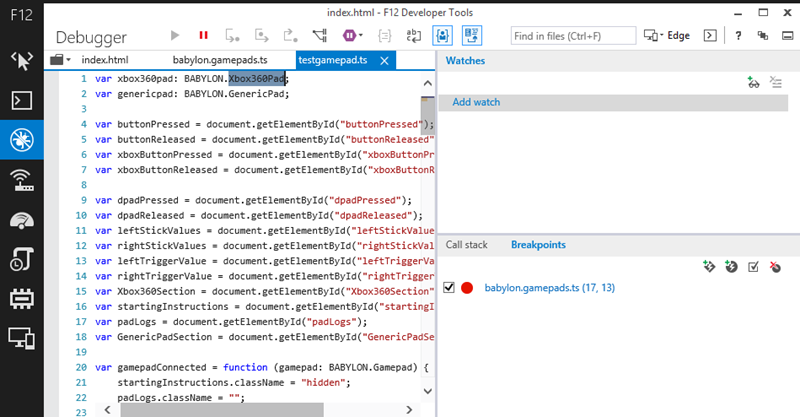This screenshot has height=417, width=800.
Task: Select the testgamepad.ts tab
Action: coord(333,60)
